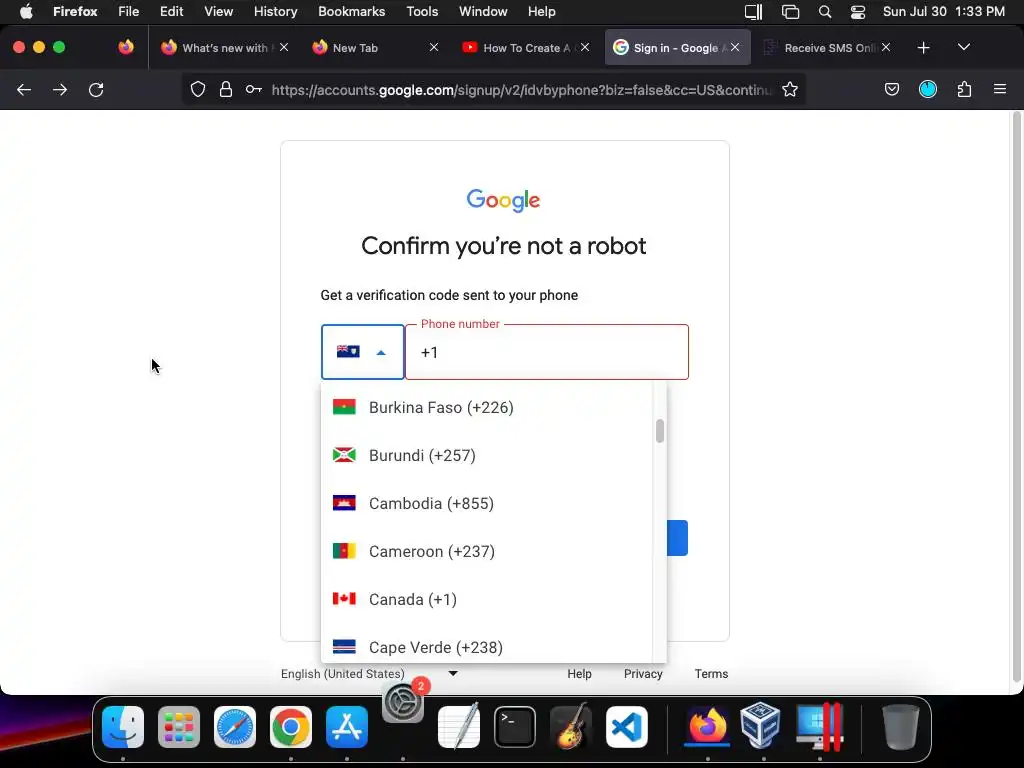
Task: Go back to the previous page
Action: pos(24,89)
